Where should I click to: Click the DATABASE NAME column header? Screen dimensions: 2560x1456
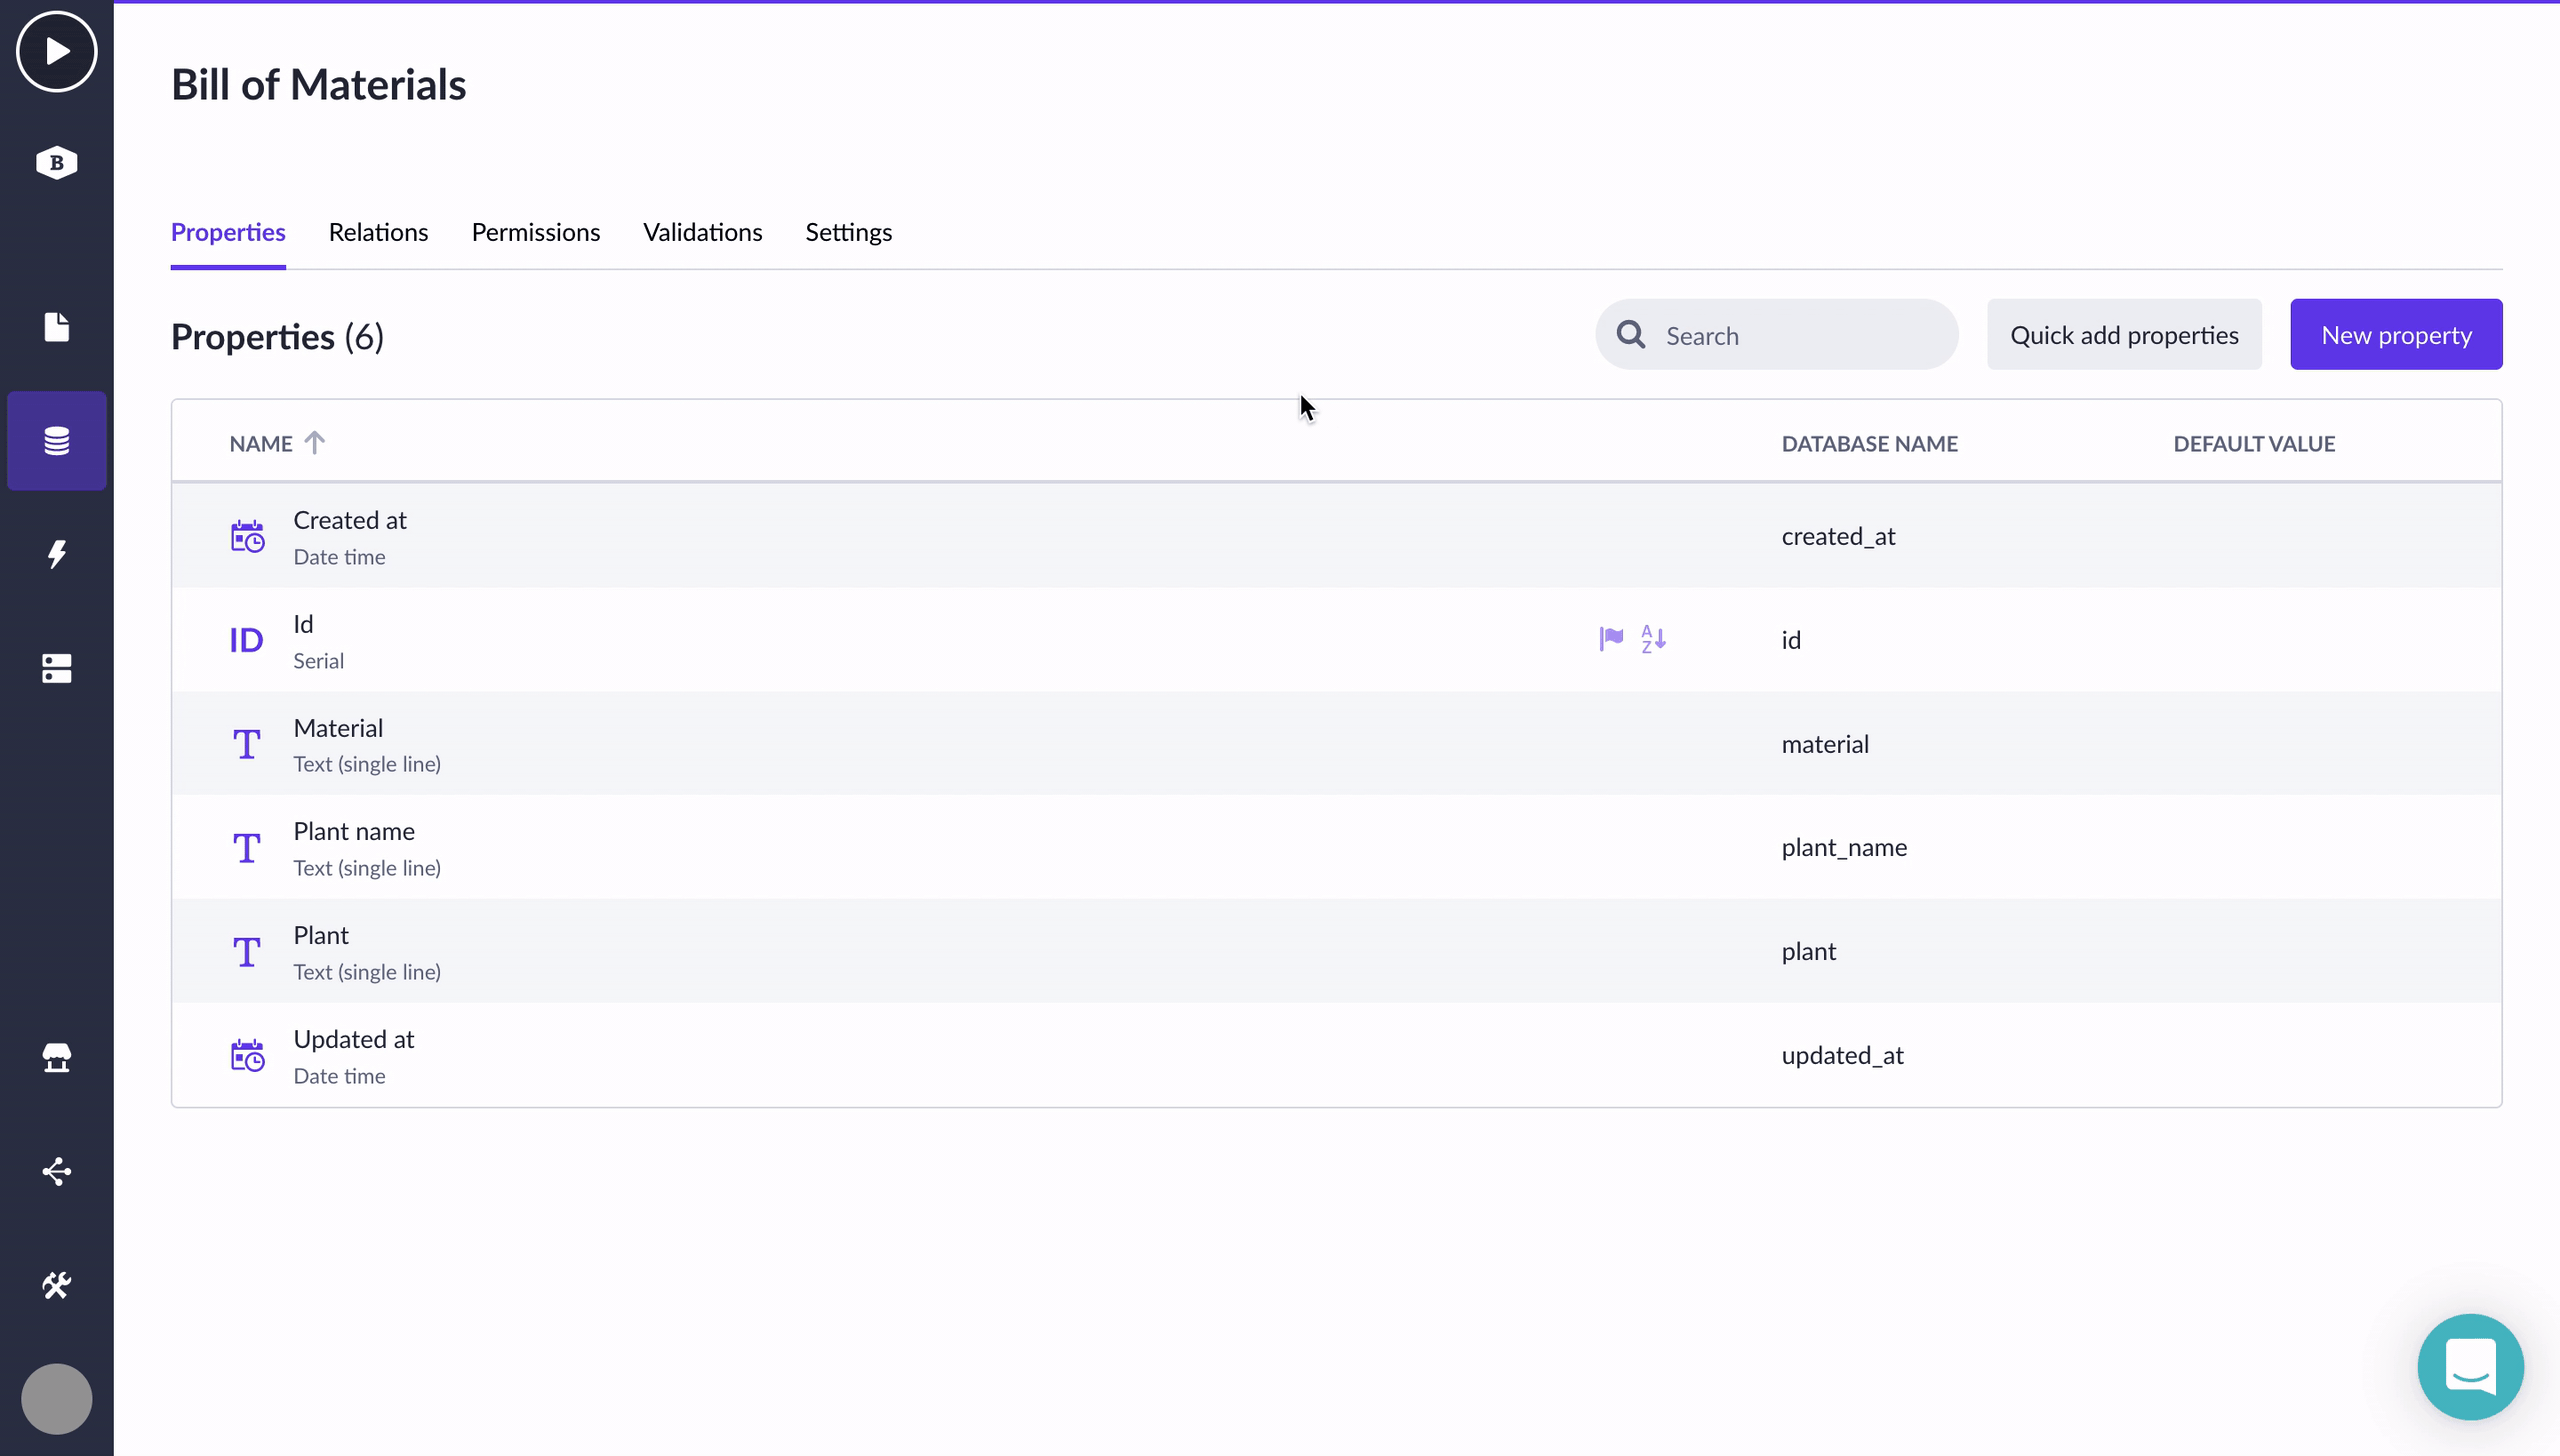coord(1869,443)
